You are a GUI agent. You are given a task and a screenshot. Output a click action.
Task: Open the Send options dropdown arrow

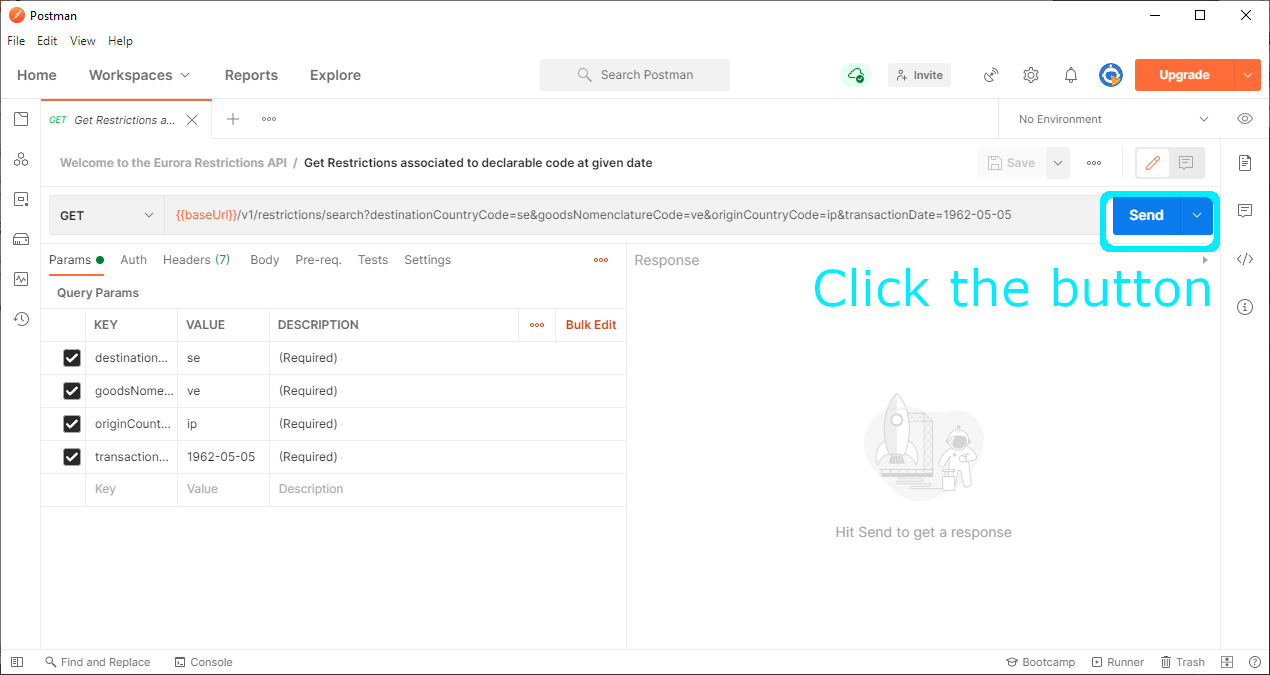[1196, 215]
